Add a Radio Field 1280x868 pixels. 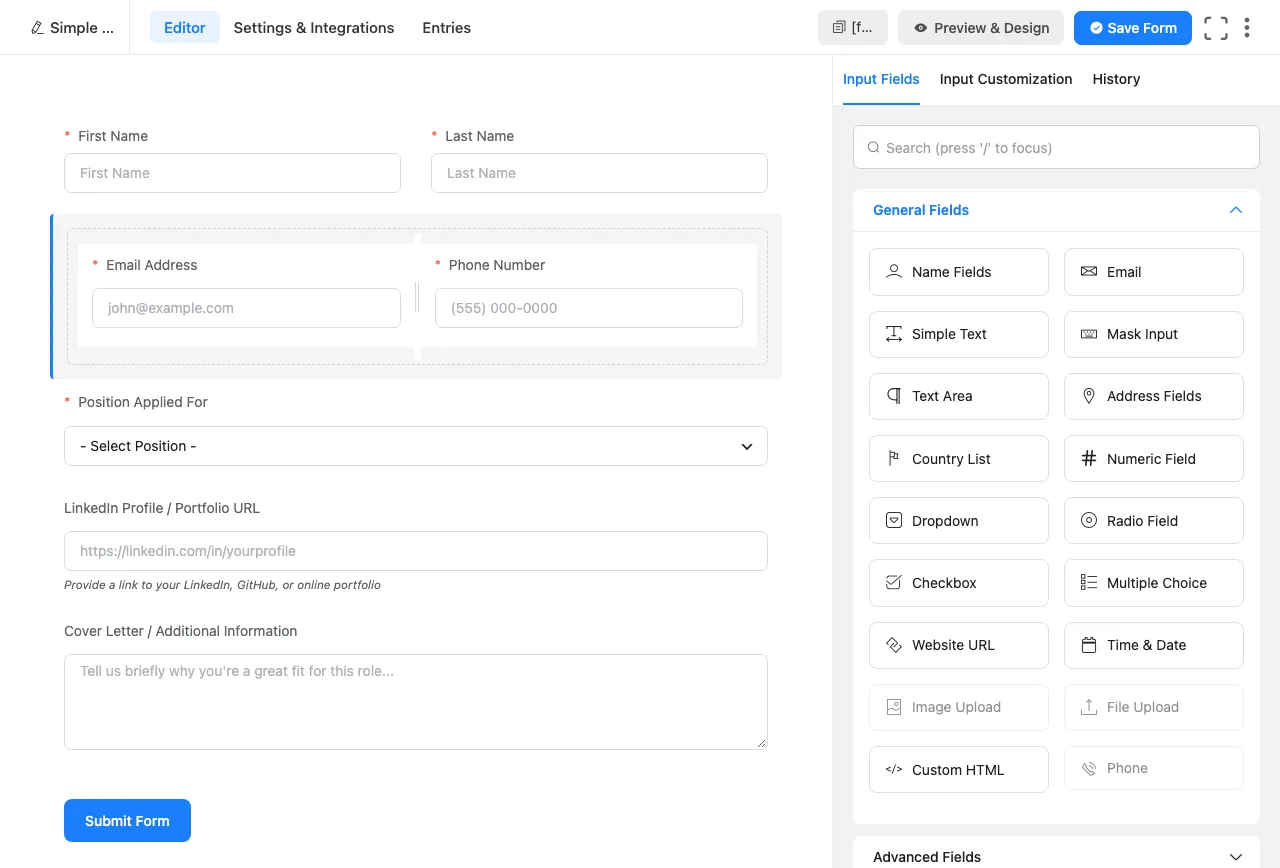tap(1154, 521)
